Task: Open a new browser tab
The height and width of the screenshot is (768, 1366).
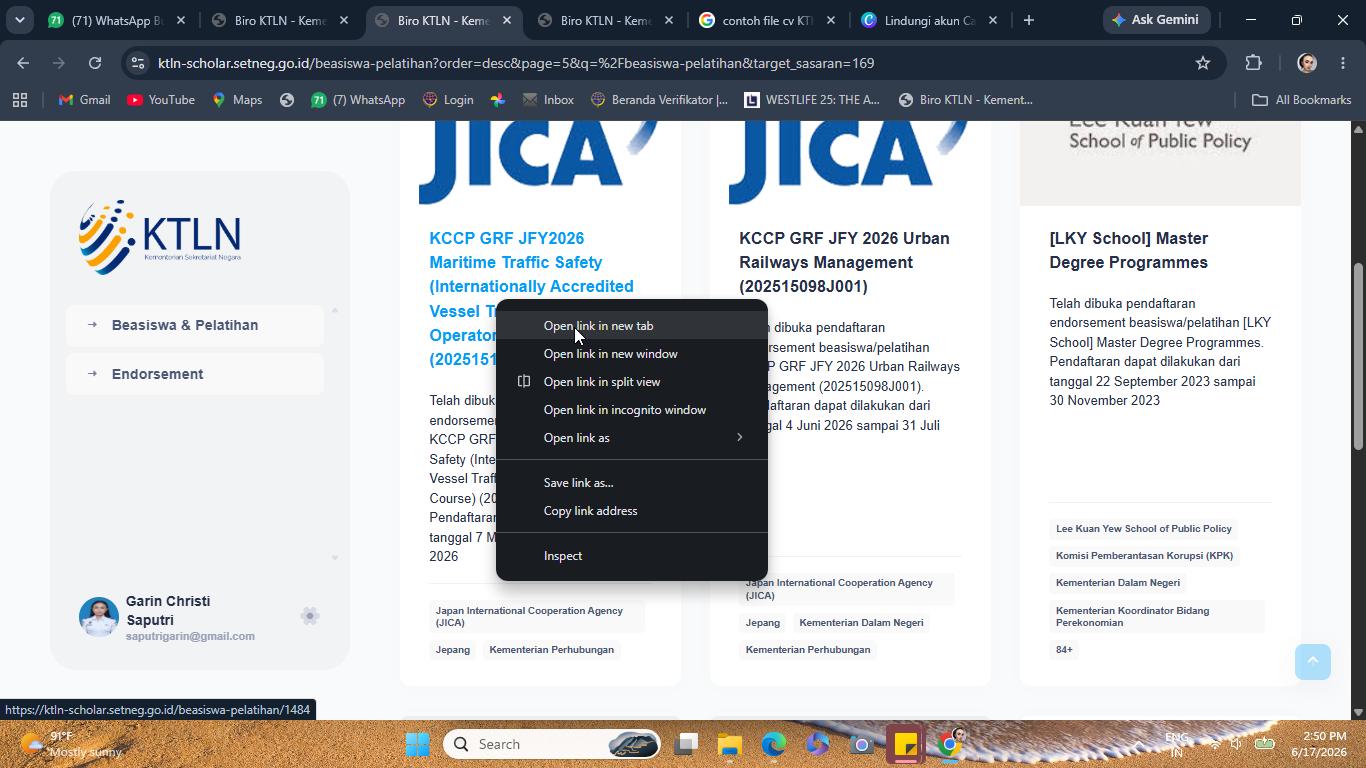Action: pos(1028,20)
